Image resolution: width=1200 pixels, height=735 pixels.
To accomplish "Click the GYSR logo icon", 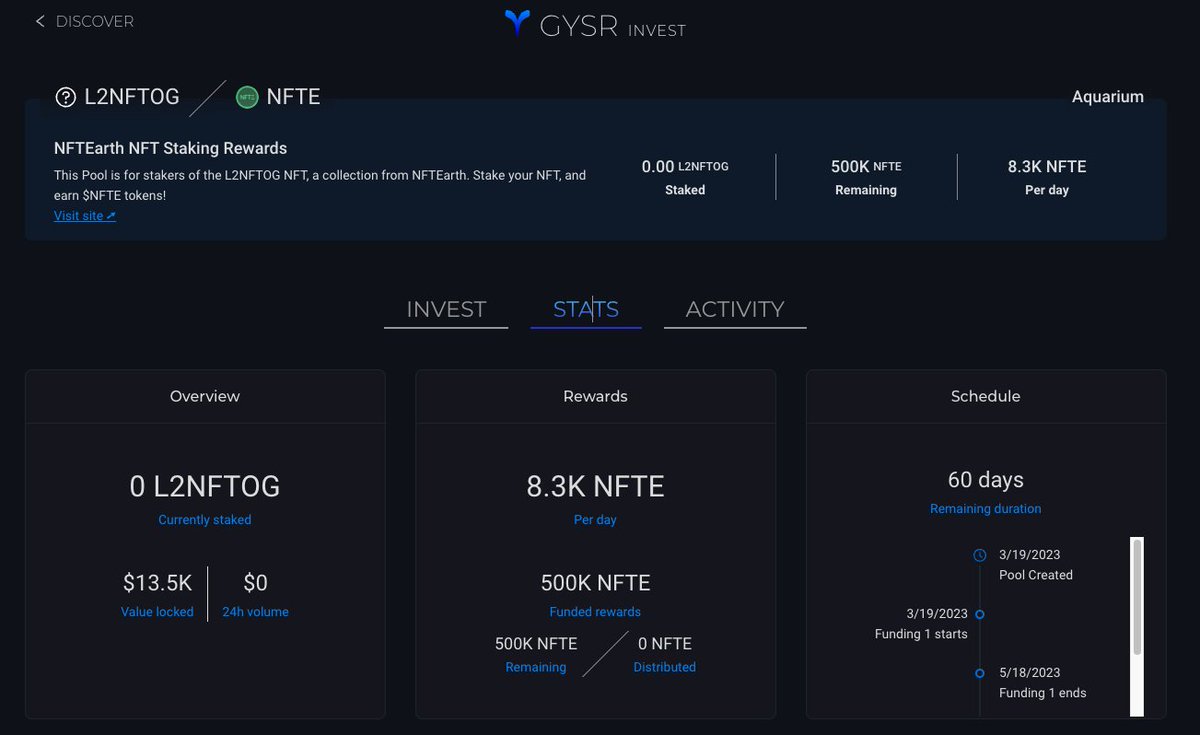I will pos(517,23).
